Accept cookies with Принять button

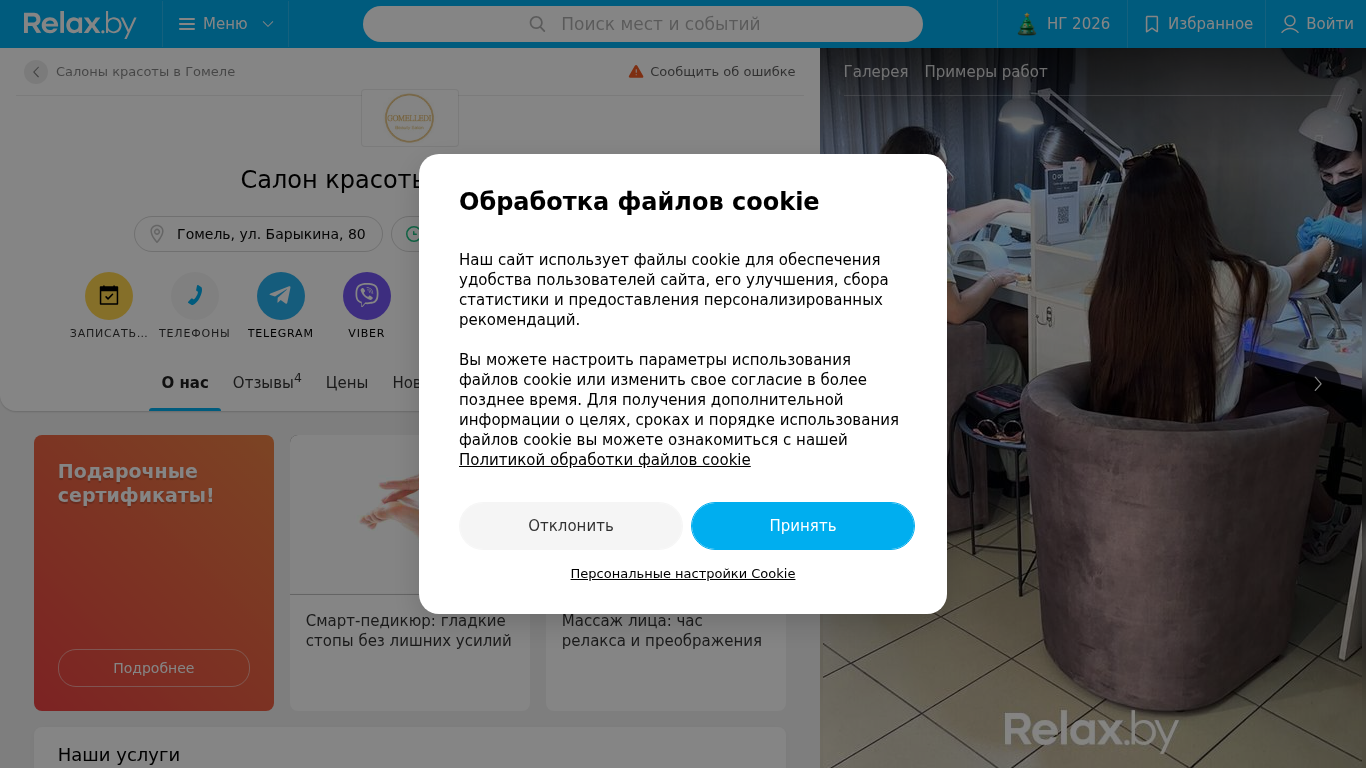803,526
